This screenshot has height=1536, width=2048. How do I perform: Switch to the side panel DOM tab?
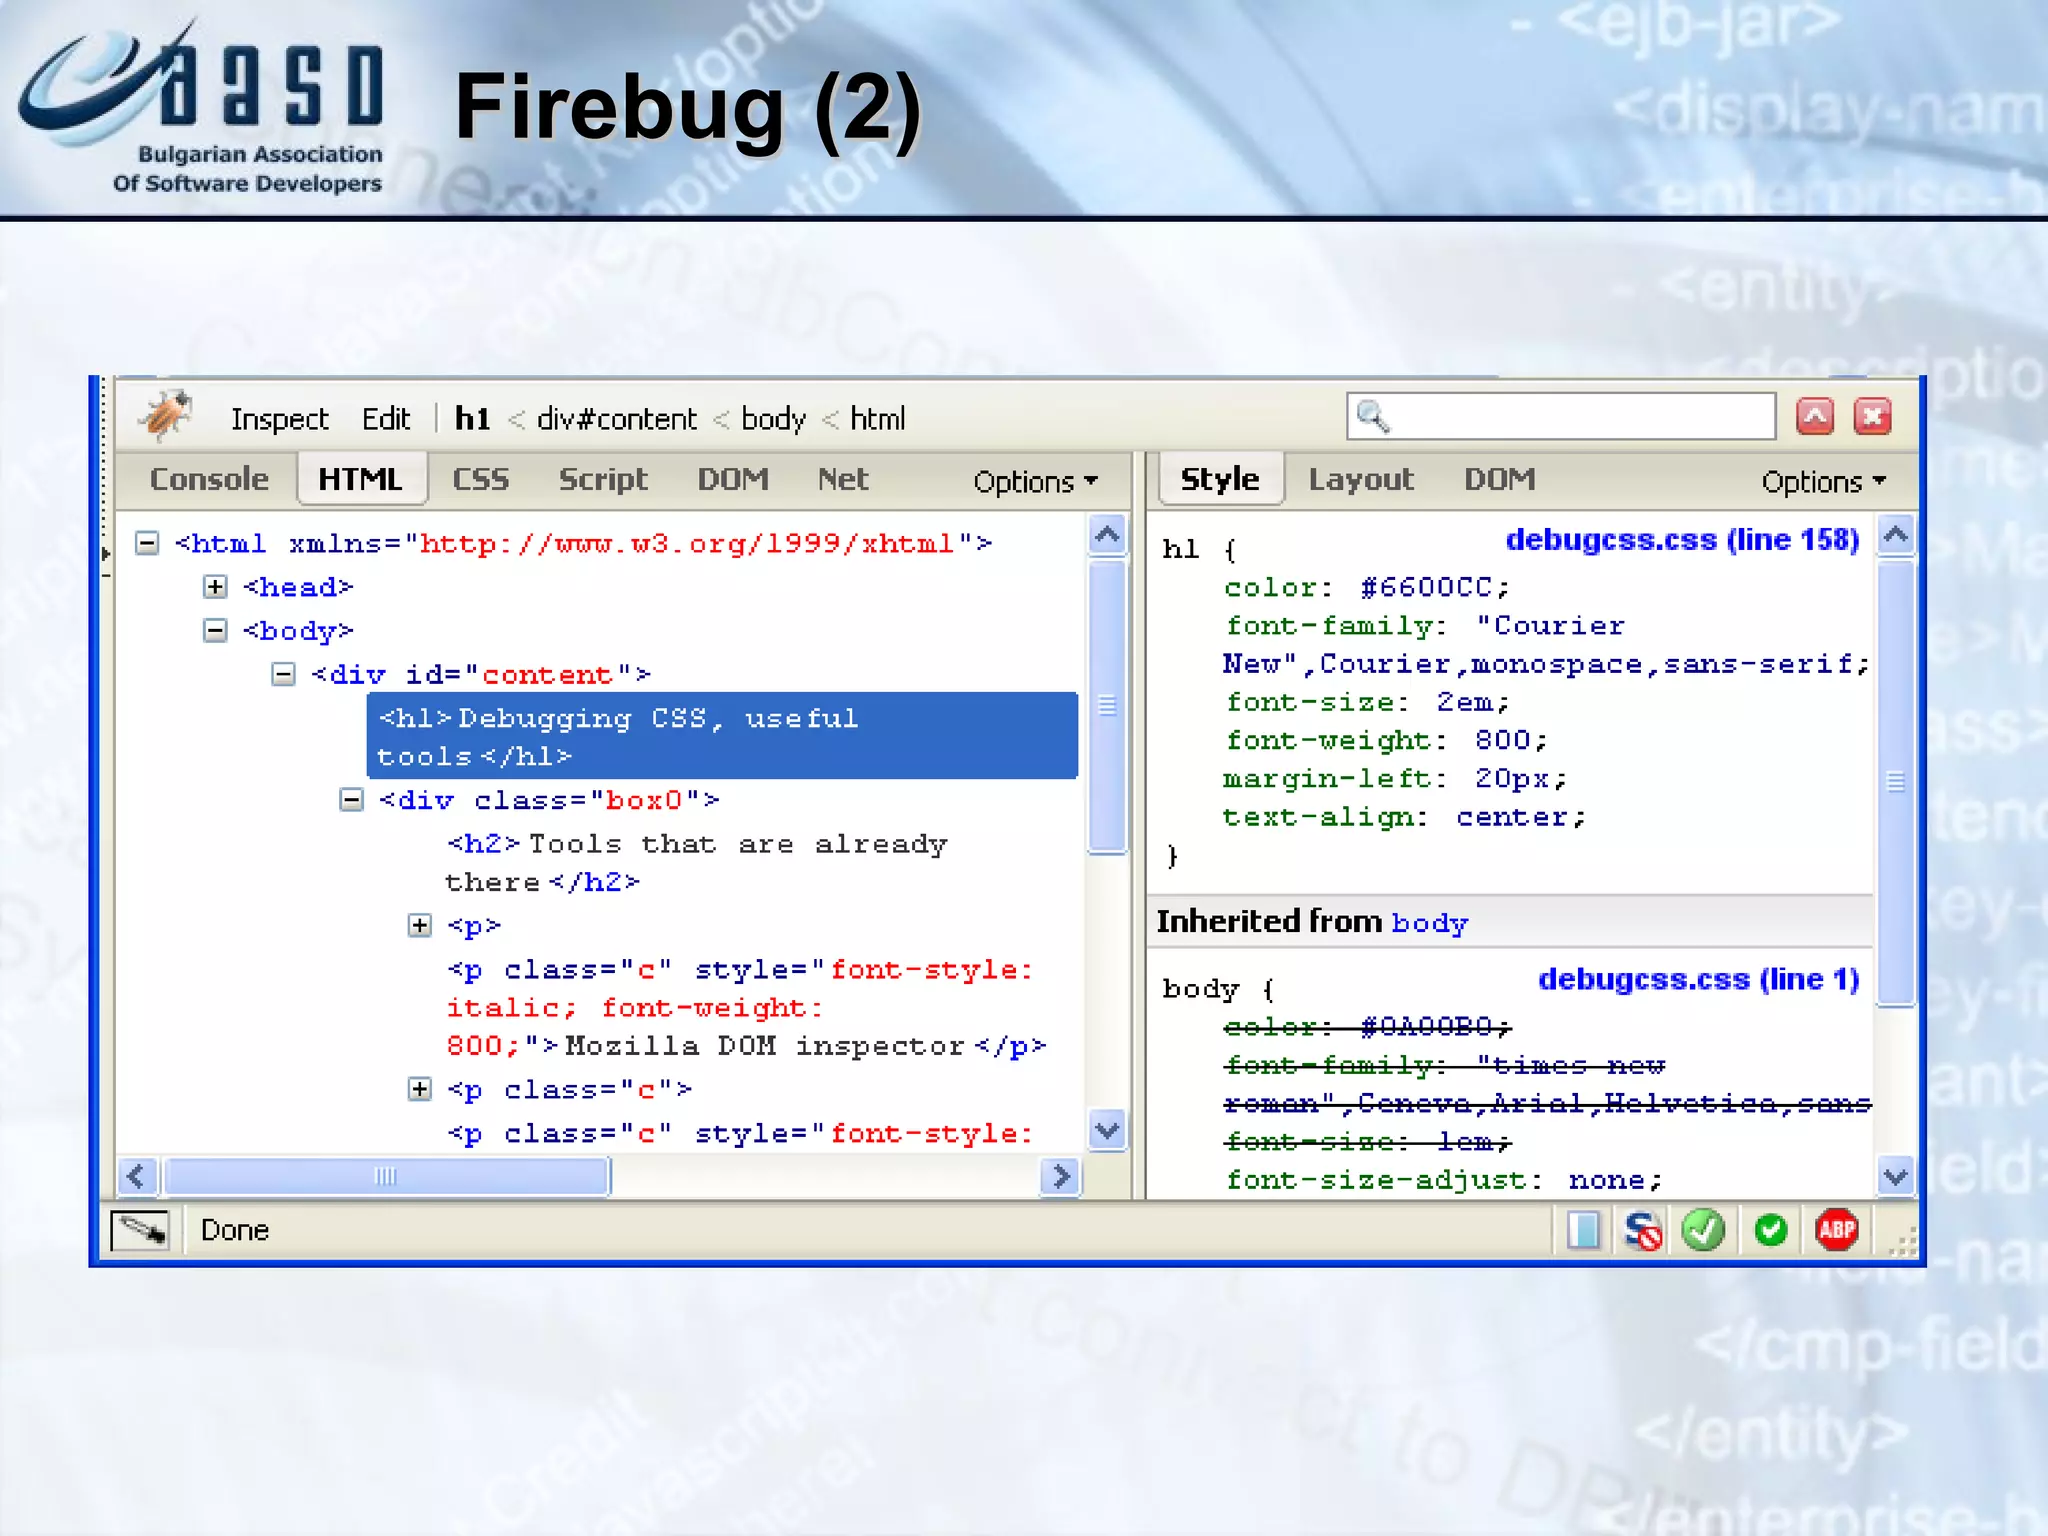(1499, 479)
